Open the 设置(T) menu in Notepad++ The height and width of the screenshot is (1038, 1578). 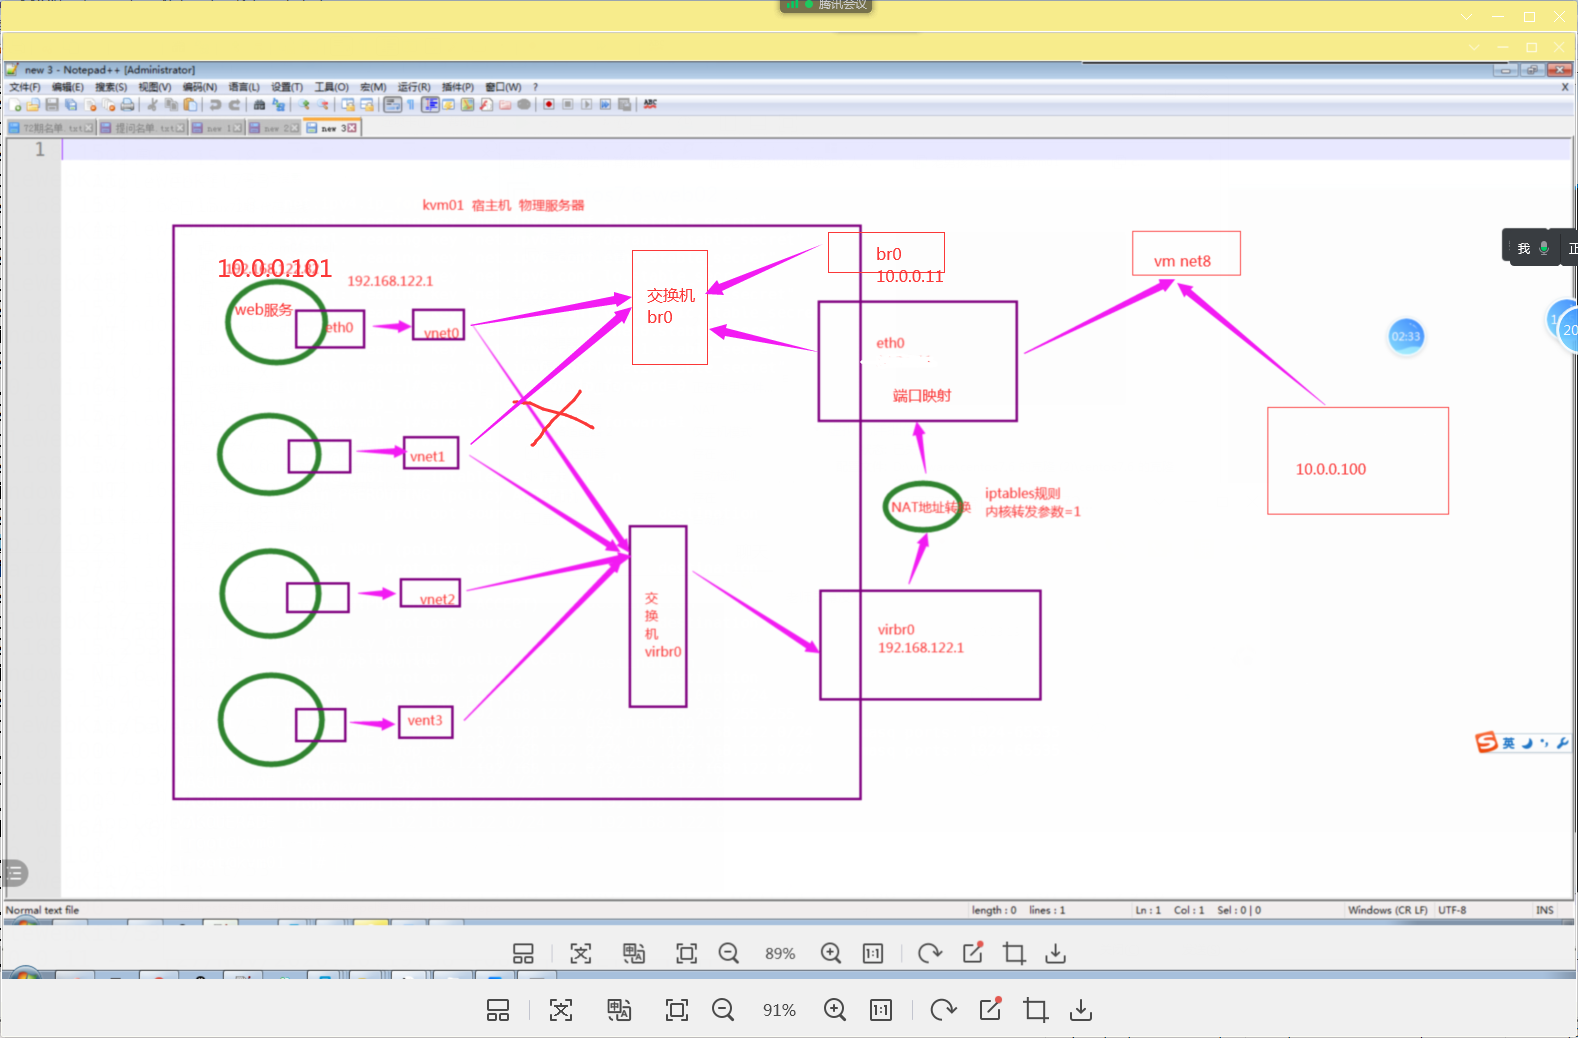tap(287, 87)
